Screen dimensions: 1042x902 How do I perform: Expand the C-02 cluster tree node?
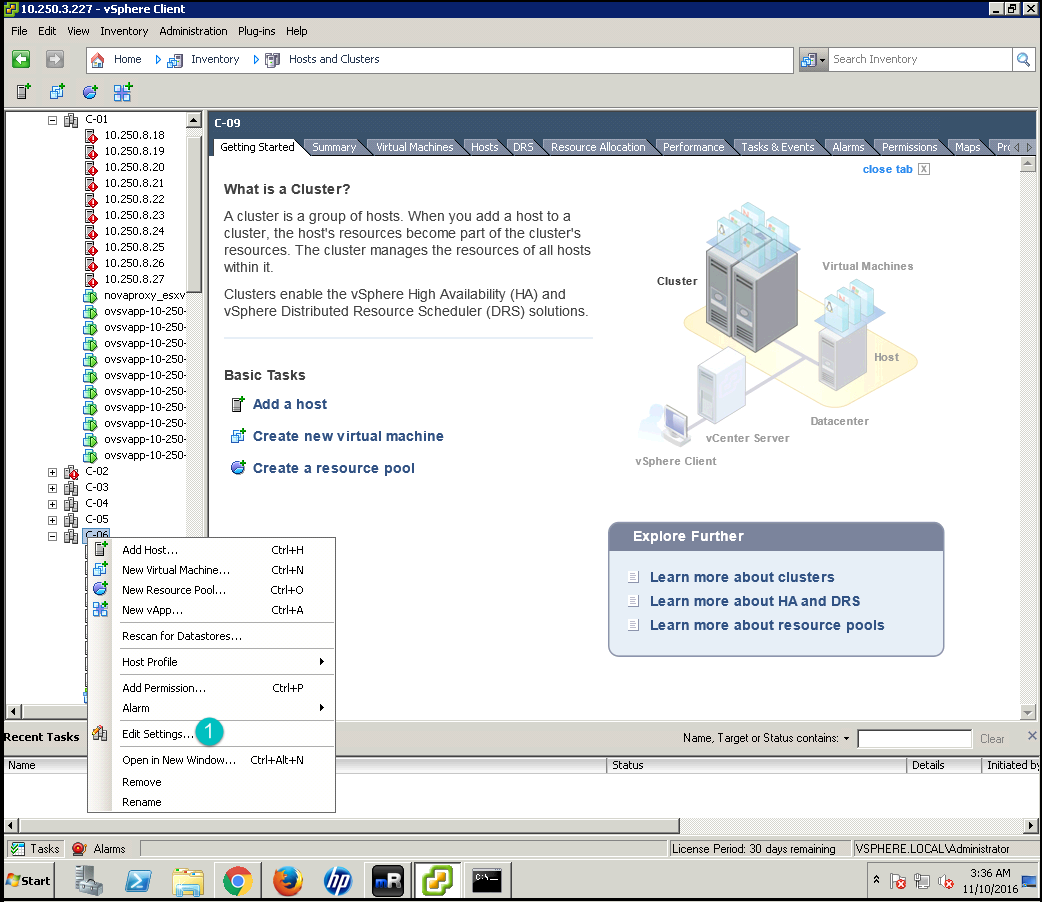(53, 472)
